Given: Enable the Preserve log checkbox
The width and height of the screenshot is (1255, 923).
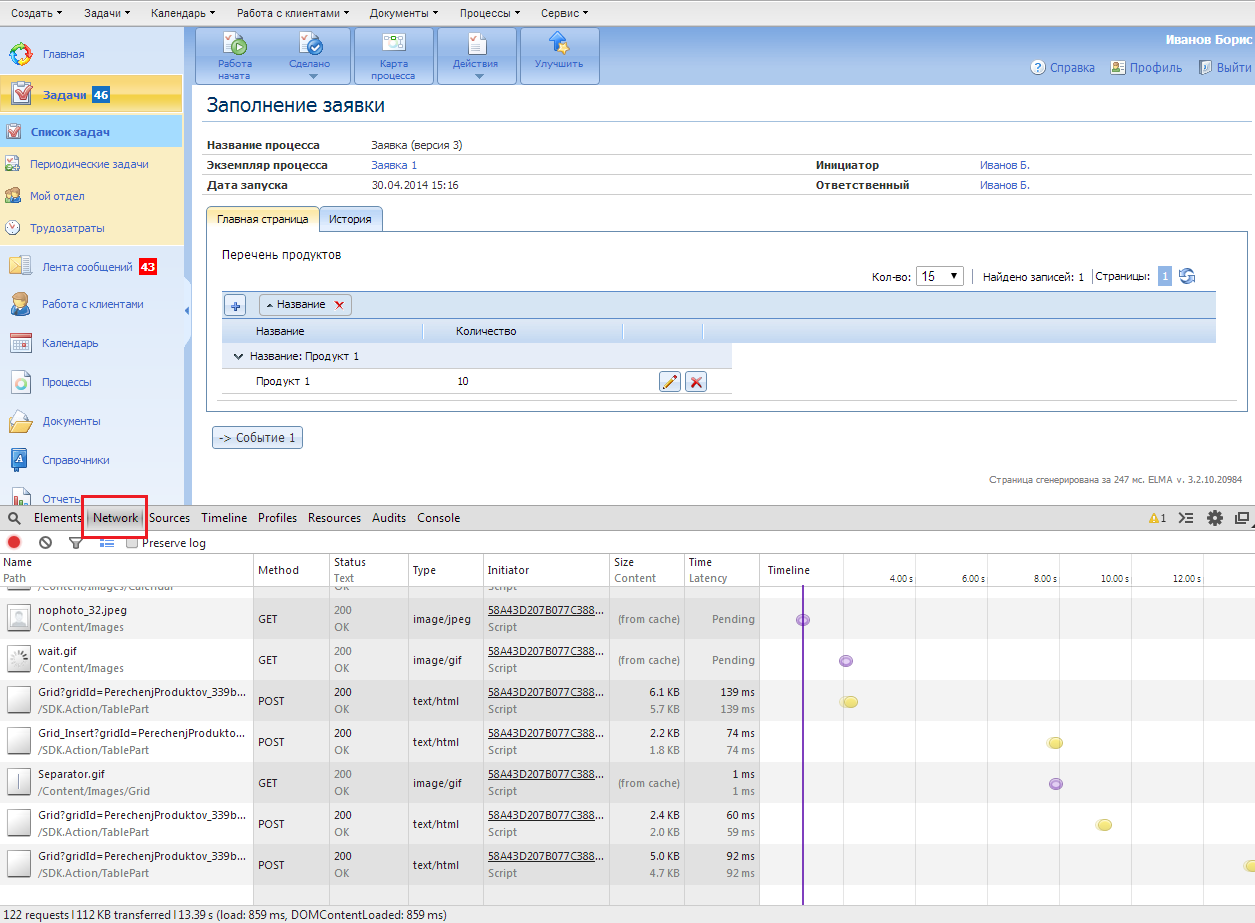Looking at the screenshot, I should (132, 543).
